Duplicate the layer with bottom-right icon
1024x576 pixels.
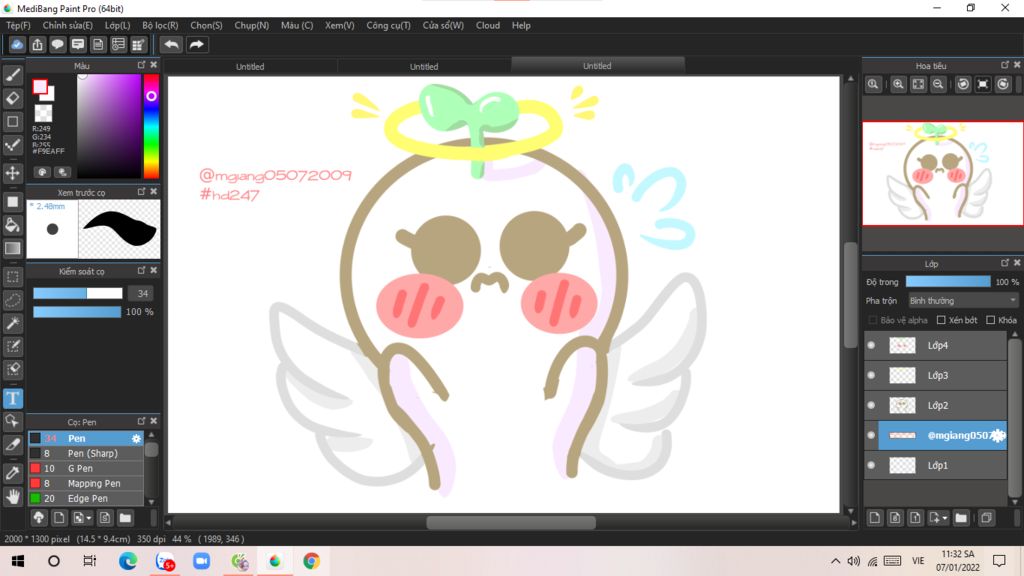986,518
